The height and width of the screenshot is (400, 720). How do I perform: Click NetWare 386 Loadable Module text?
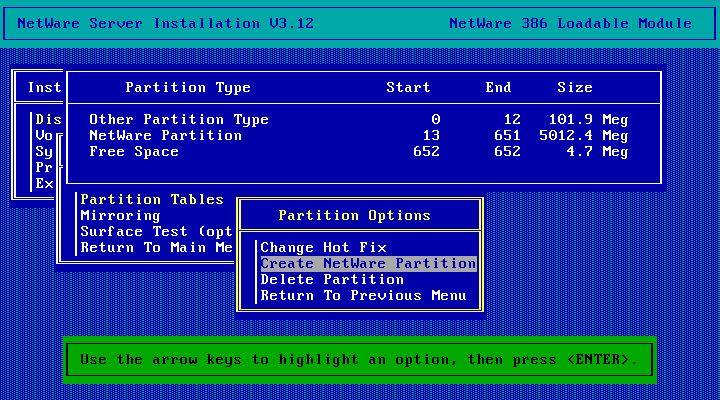click(x=570, y=23)
